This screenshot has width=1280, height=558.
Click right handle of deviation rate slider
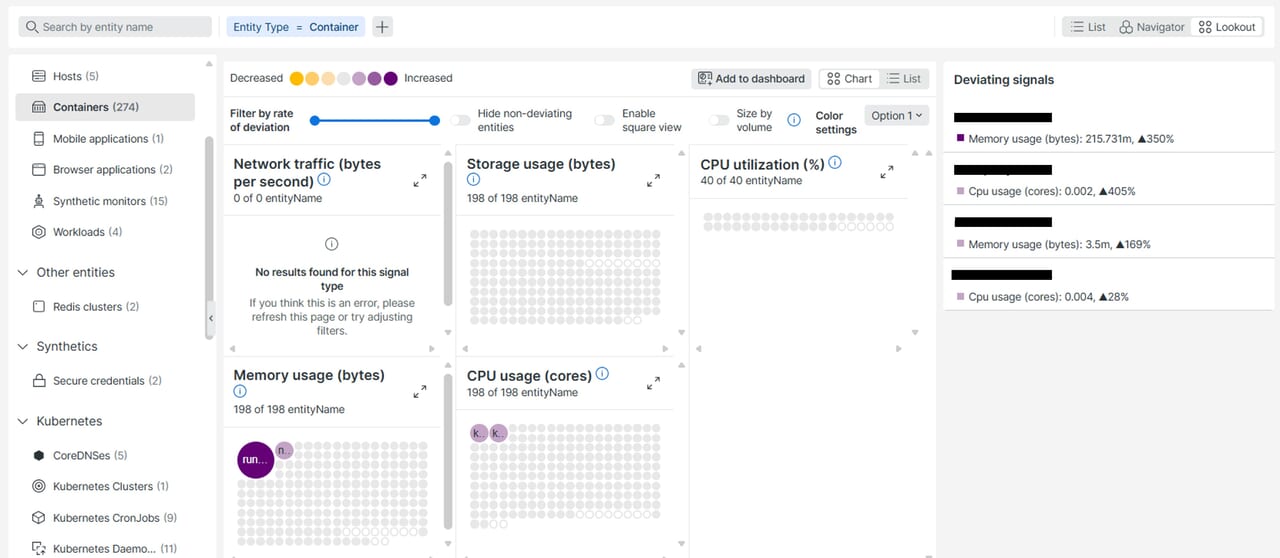(x=434, y=120)
